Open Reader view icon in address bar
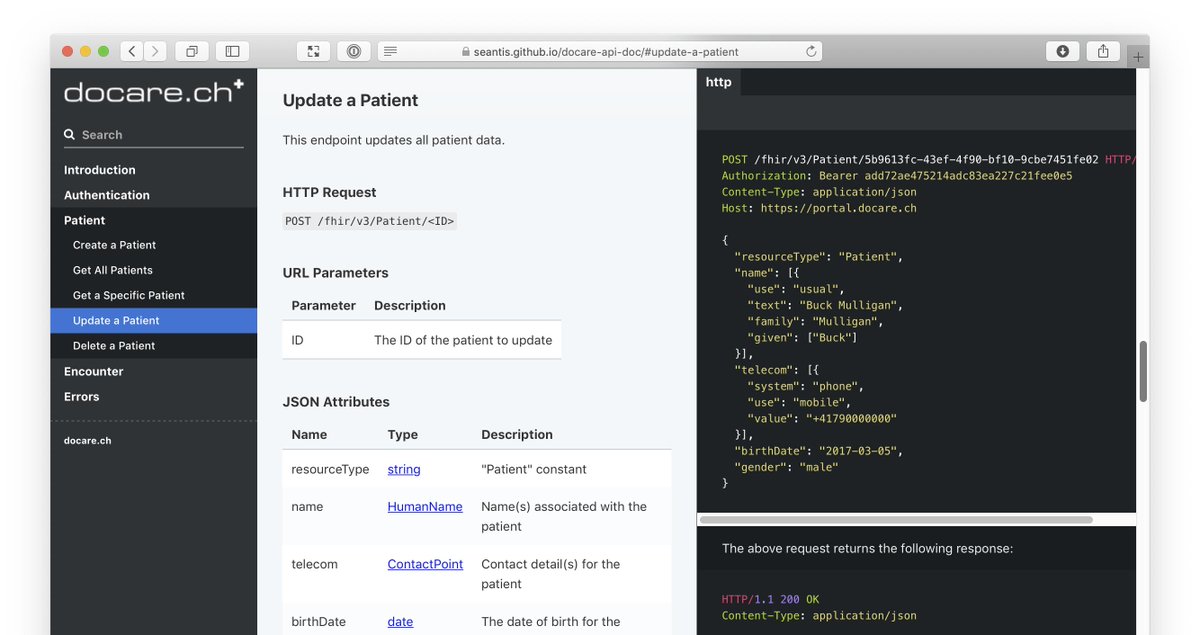1200x635 pixels. click(x=390, y=51)
